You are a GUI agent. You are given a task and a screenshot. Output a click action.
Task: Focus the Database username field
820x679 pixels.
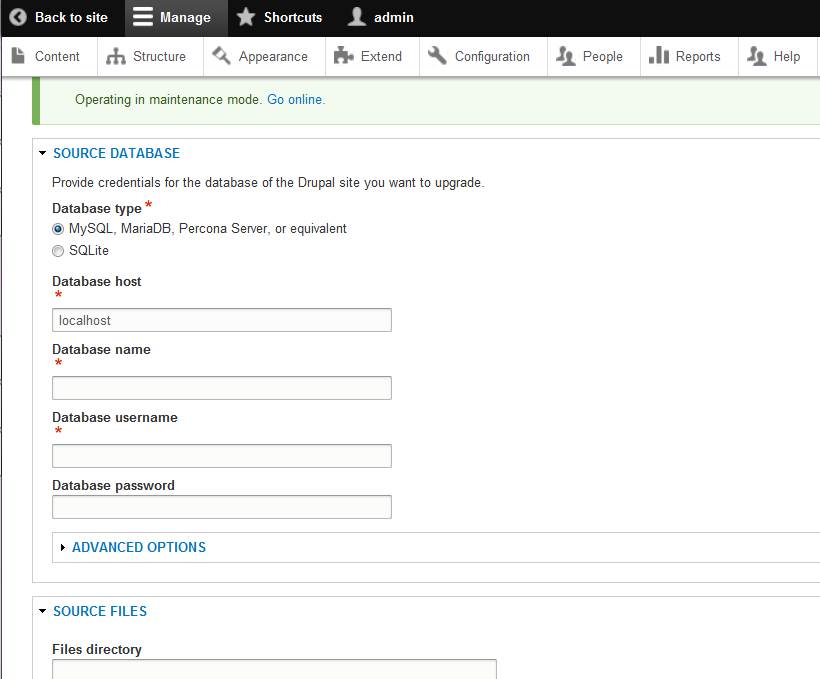click(x=222, y=456)
